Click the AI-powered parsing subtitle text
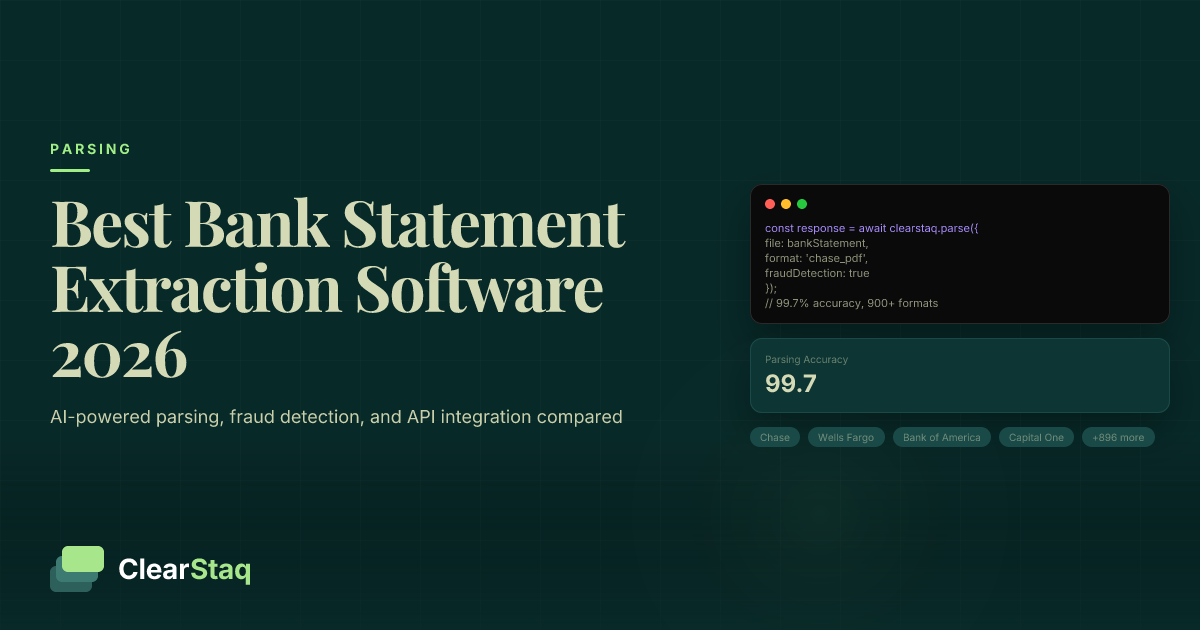This screenshot has width=1200, height=630. coord(337,417)
